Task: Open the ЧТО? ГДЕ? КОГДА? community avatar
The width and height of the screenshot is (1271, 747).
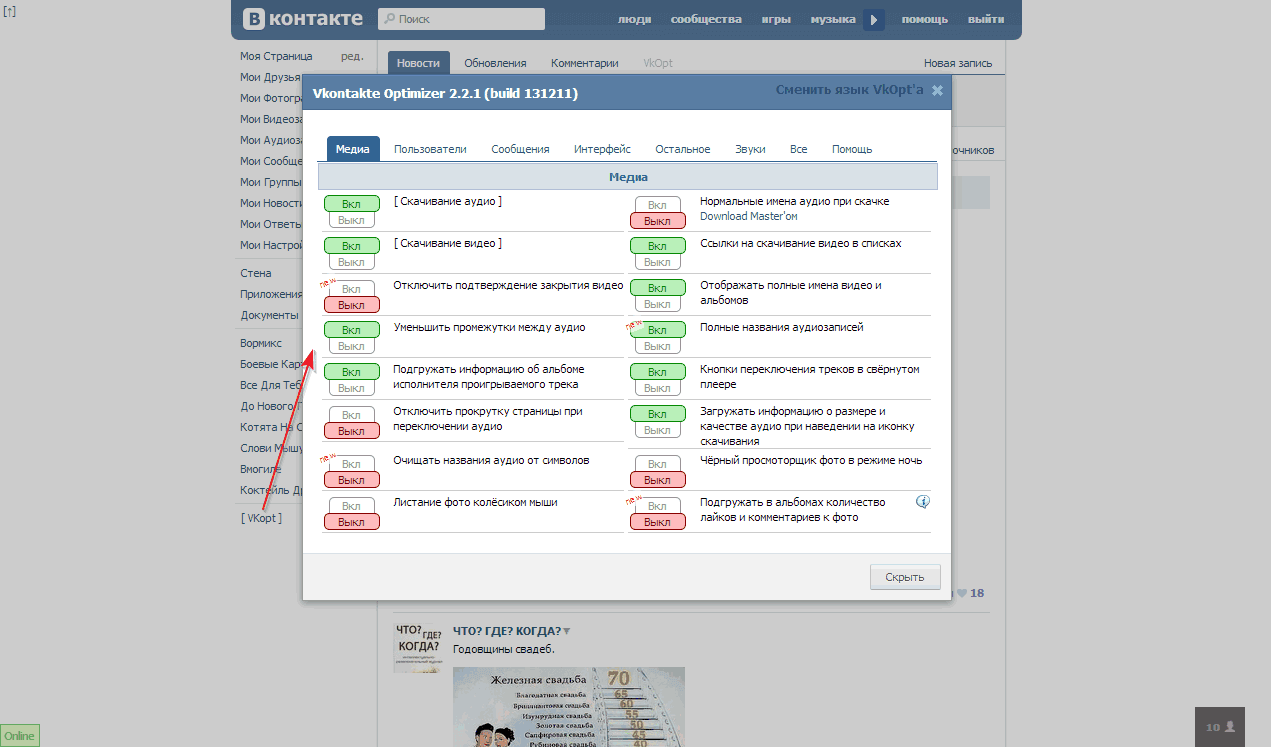Action: click(x=419, y=647)
